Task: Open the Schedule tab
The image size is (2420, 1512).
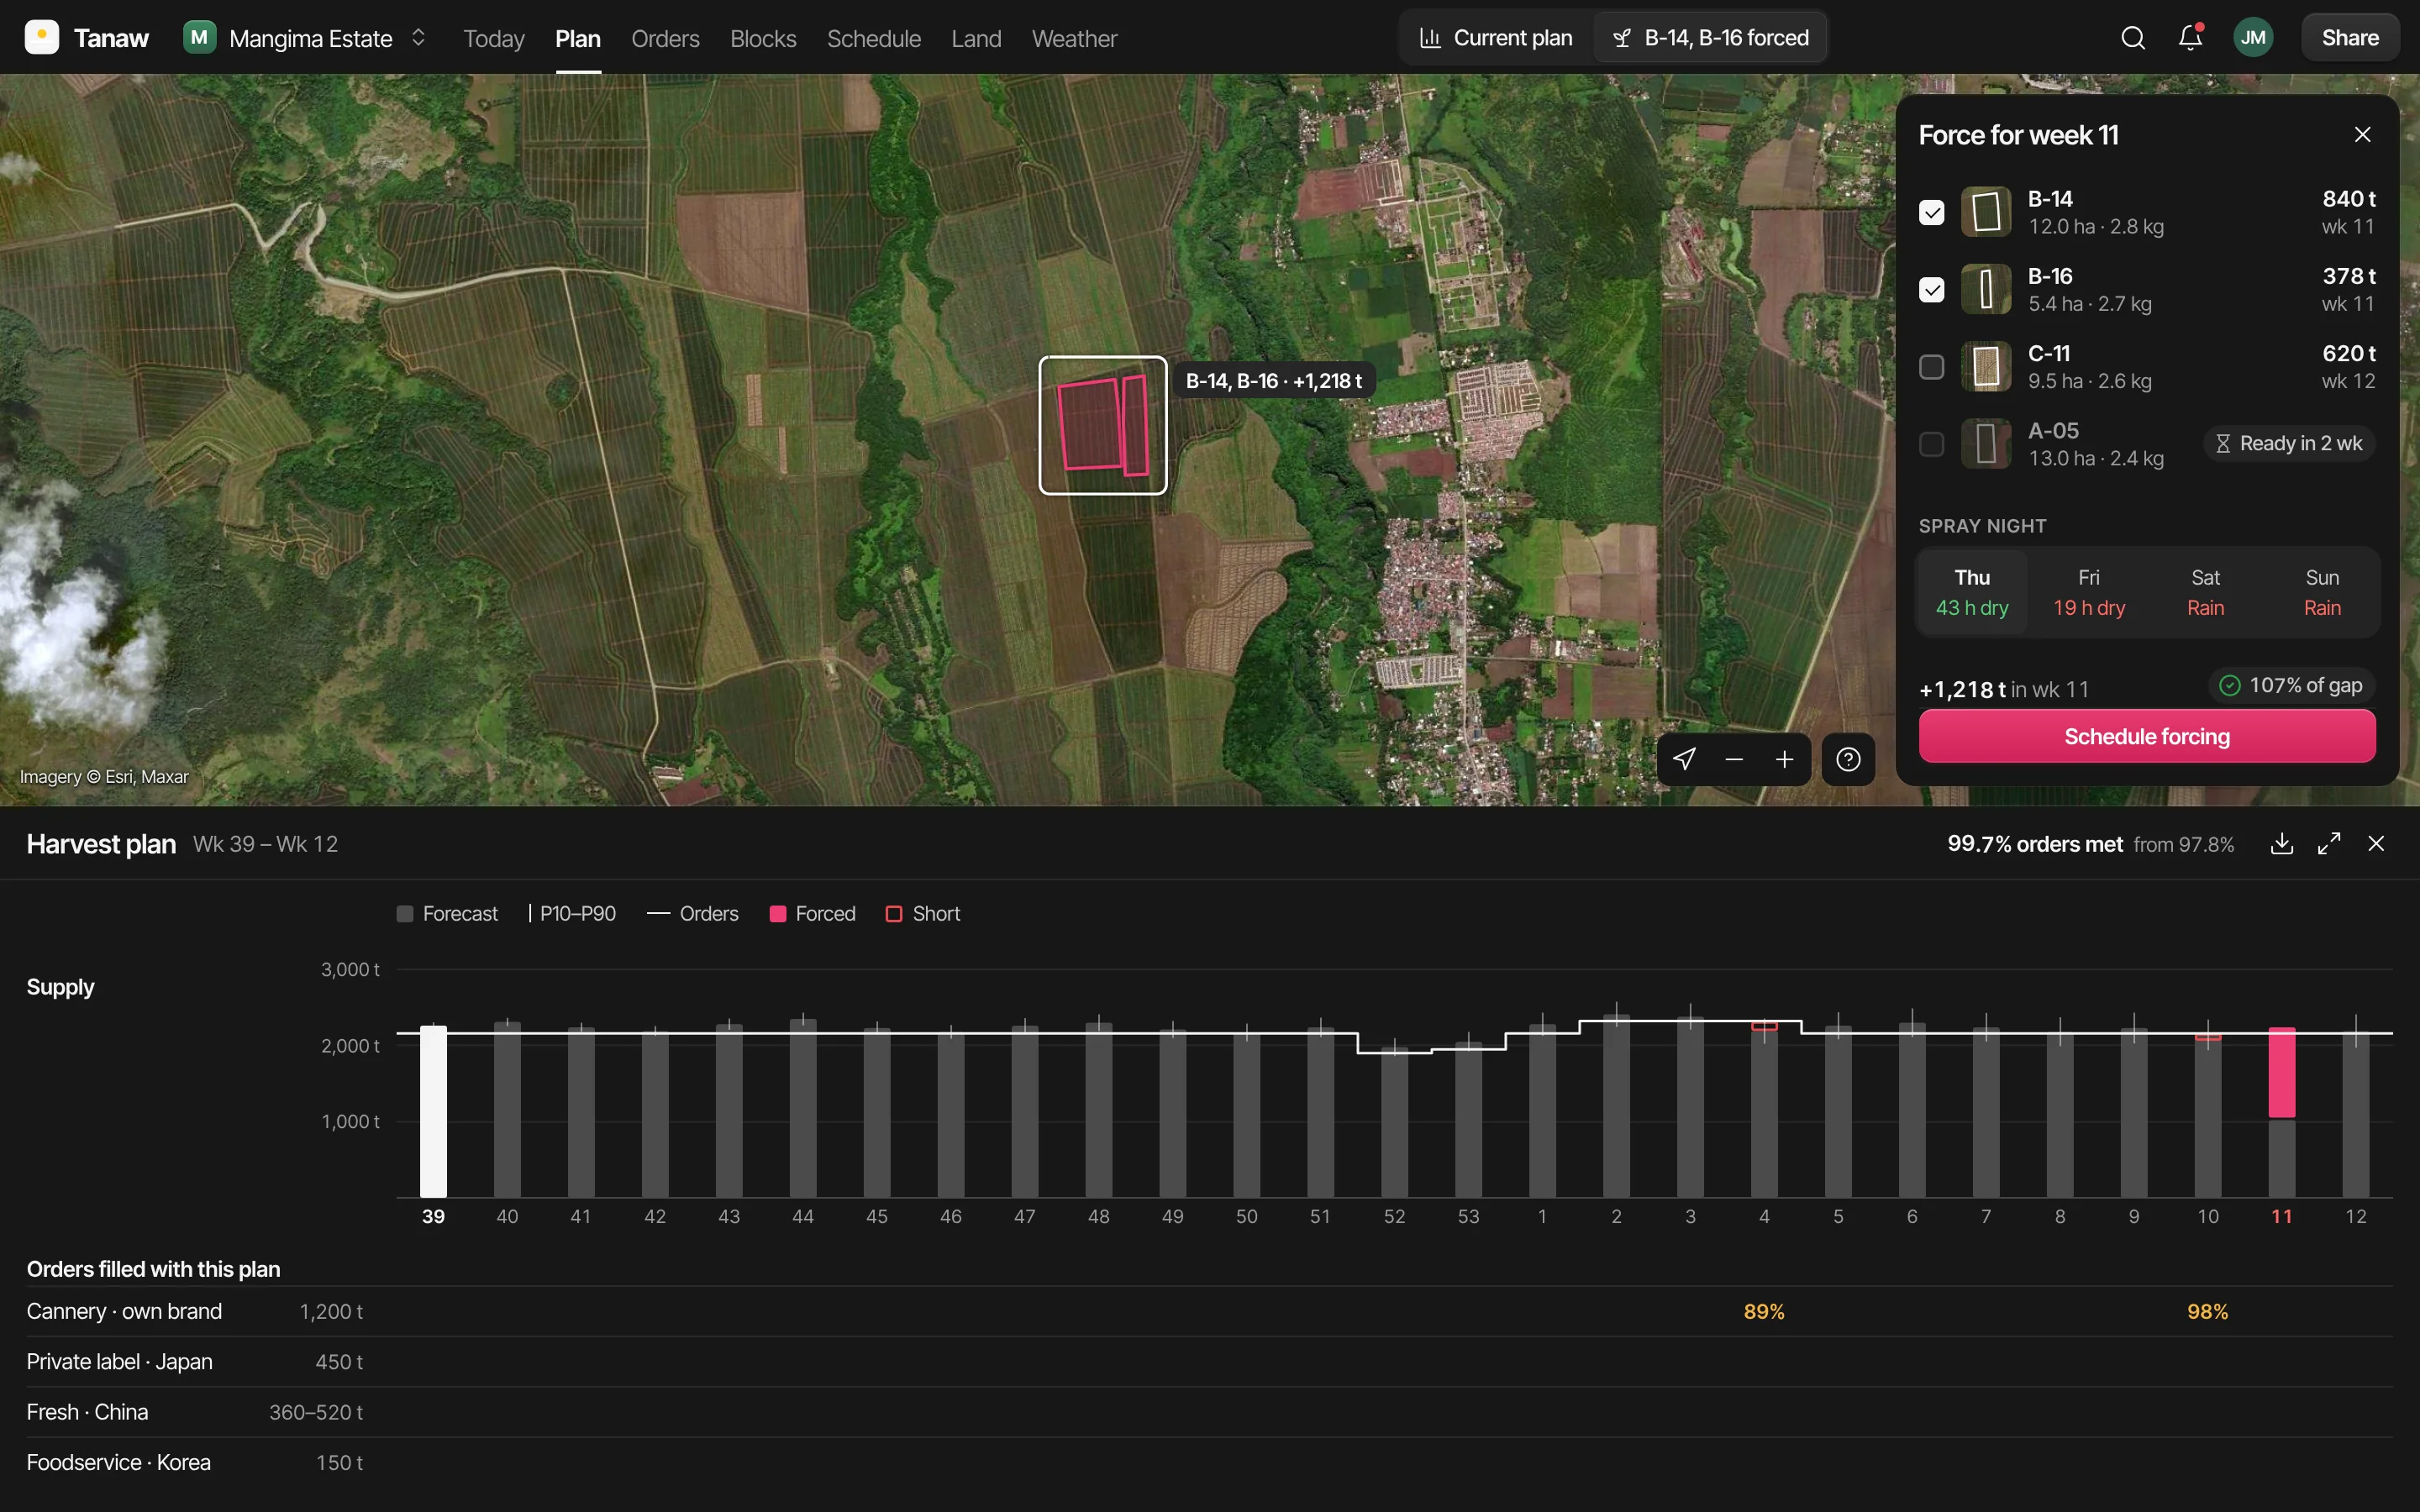Action: tap(874, 38)
